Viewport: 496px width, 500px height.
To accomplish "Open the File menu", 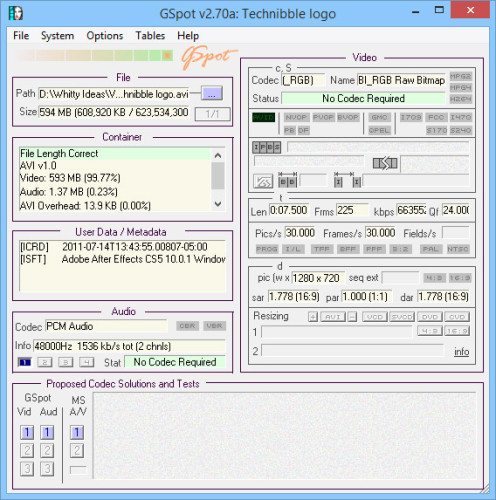I will coord(21,35).
